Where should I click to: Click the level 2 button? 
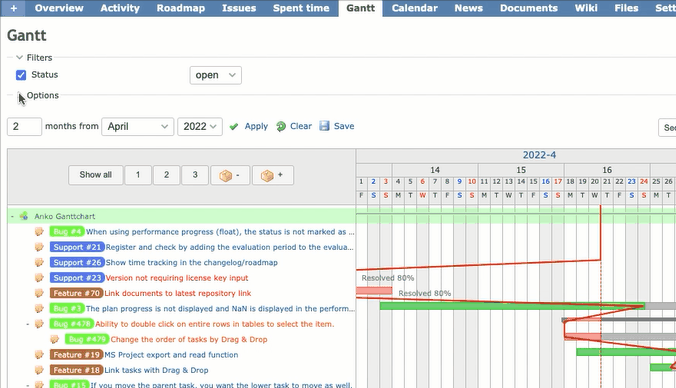click(166, 175)
